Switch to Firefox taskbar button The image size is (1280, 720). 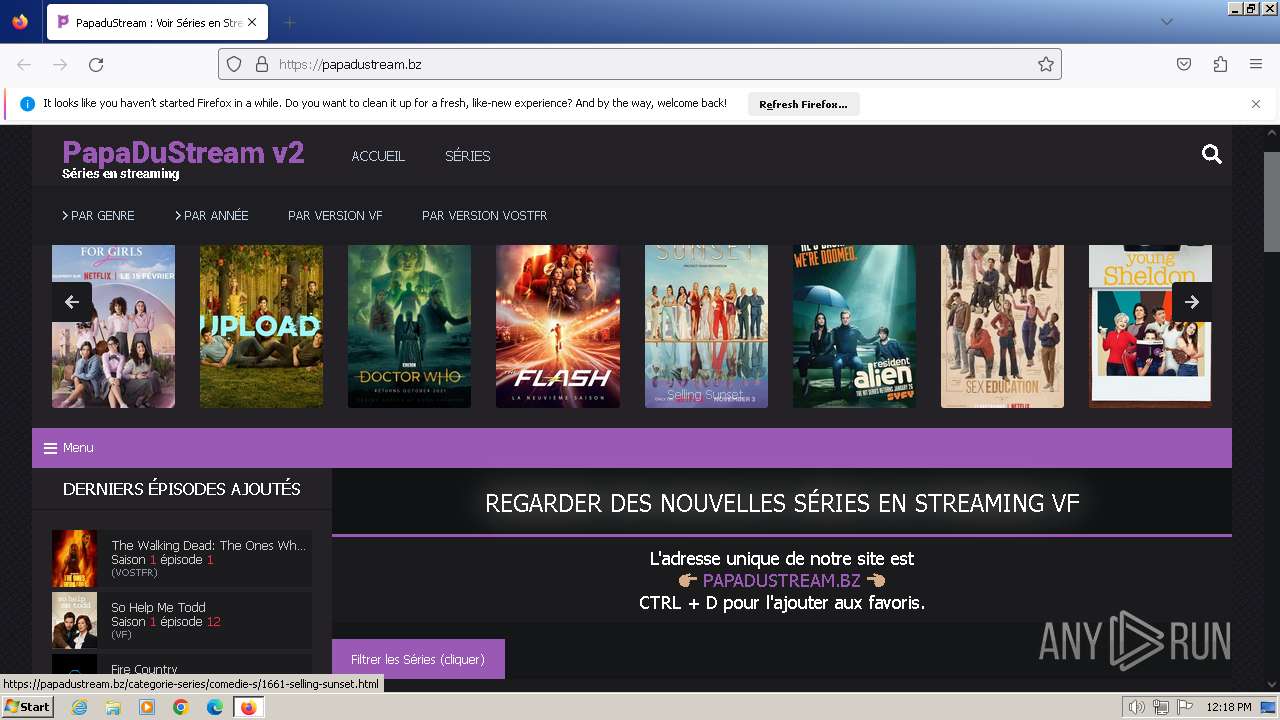[x=248, y=707]
